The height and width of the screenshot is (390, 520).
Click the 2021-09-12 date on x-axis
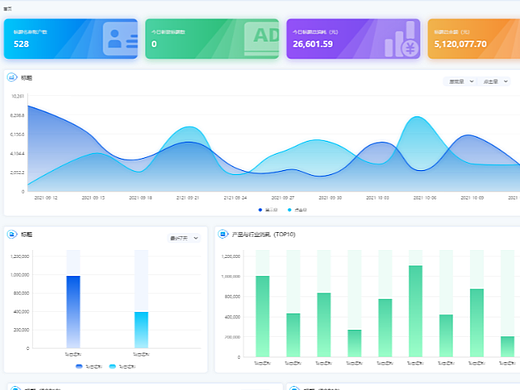pos(46,198)
